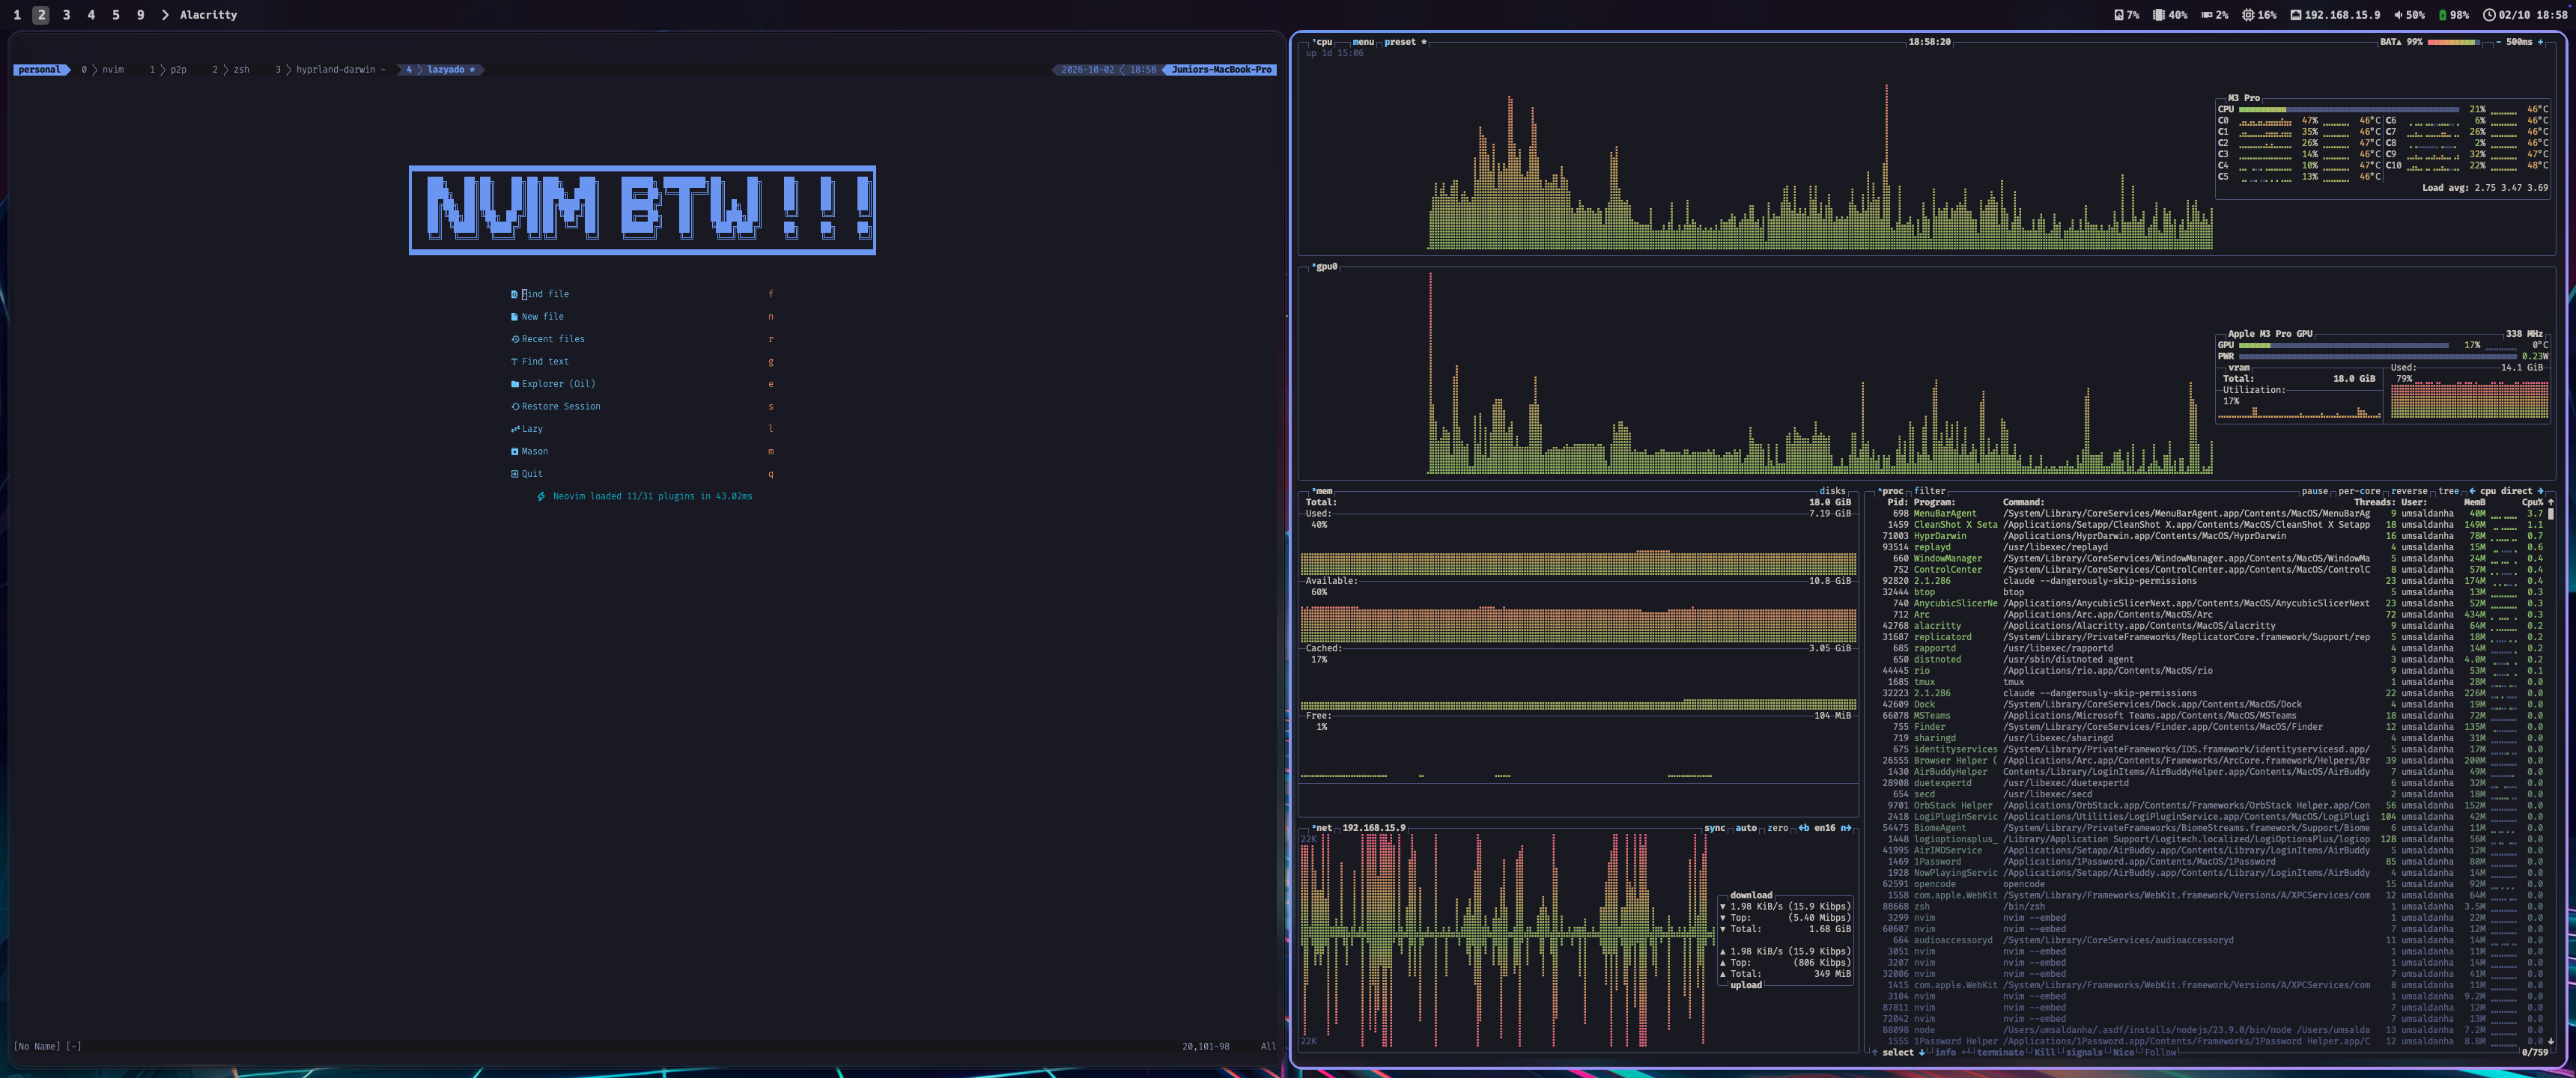The image size is (2576, 1078).
Task: Click the clock icon in top status bar
Action: pyautogui.click(x=2489, y=15)
